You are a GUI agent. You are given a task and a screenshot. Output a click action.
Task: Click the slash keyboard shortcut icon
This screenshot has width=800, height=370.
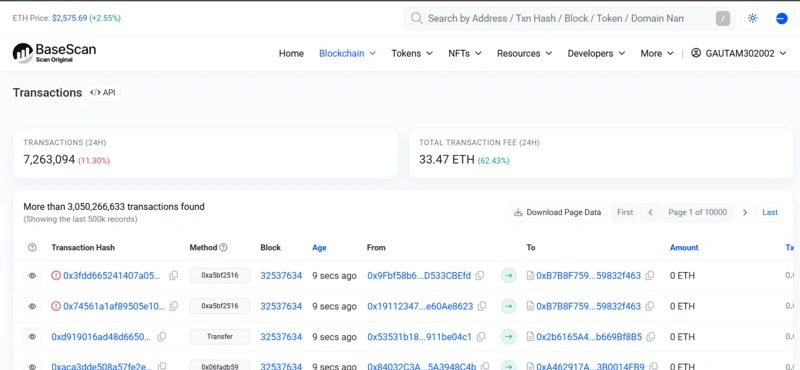click(x=722, y=19)
